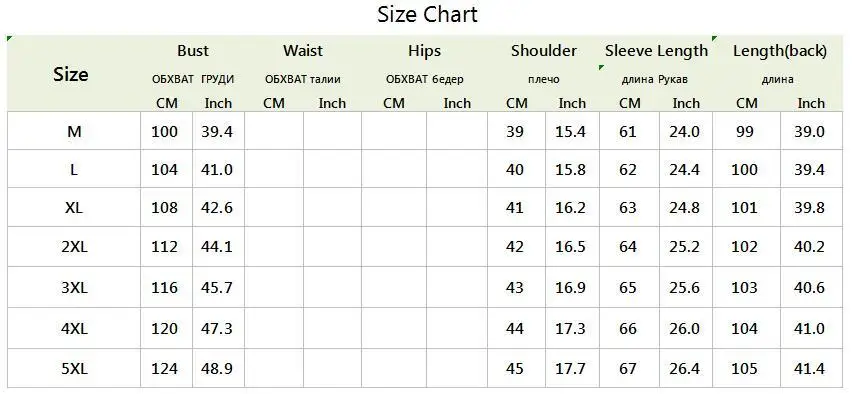
Task: Select the 5XL size row label
Action: coord(75,369)
